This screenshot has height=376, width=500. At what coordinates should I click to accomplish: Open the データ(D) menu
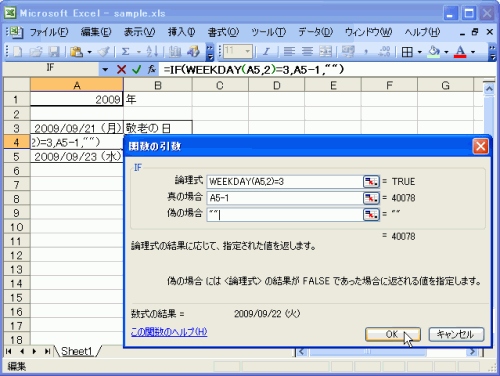pyautogui.click(x=316, y=32)
